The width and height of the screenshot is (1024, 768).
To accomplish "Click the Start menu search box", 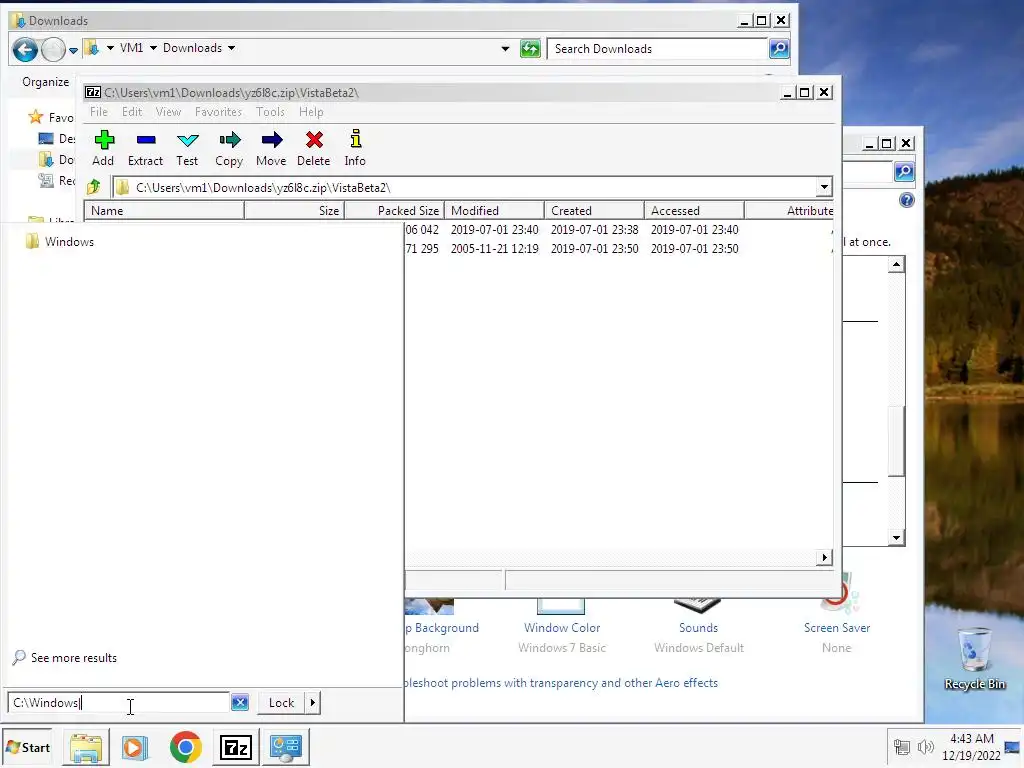I will pos(119,703).
